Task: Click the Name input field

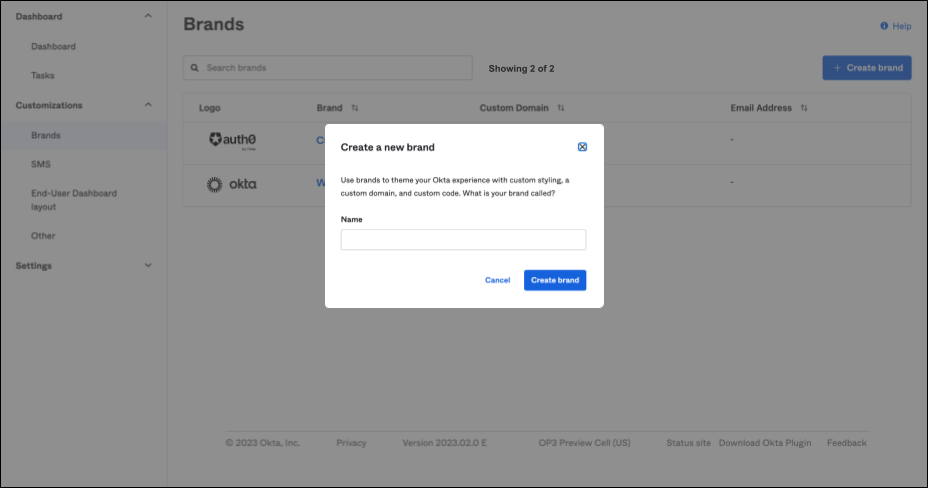Action: [463, 240]
